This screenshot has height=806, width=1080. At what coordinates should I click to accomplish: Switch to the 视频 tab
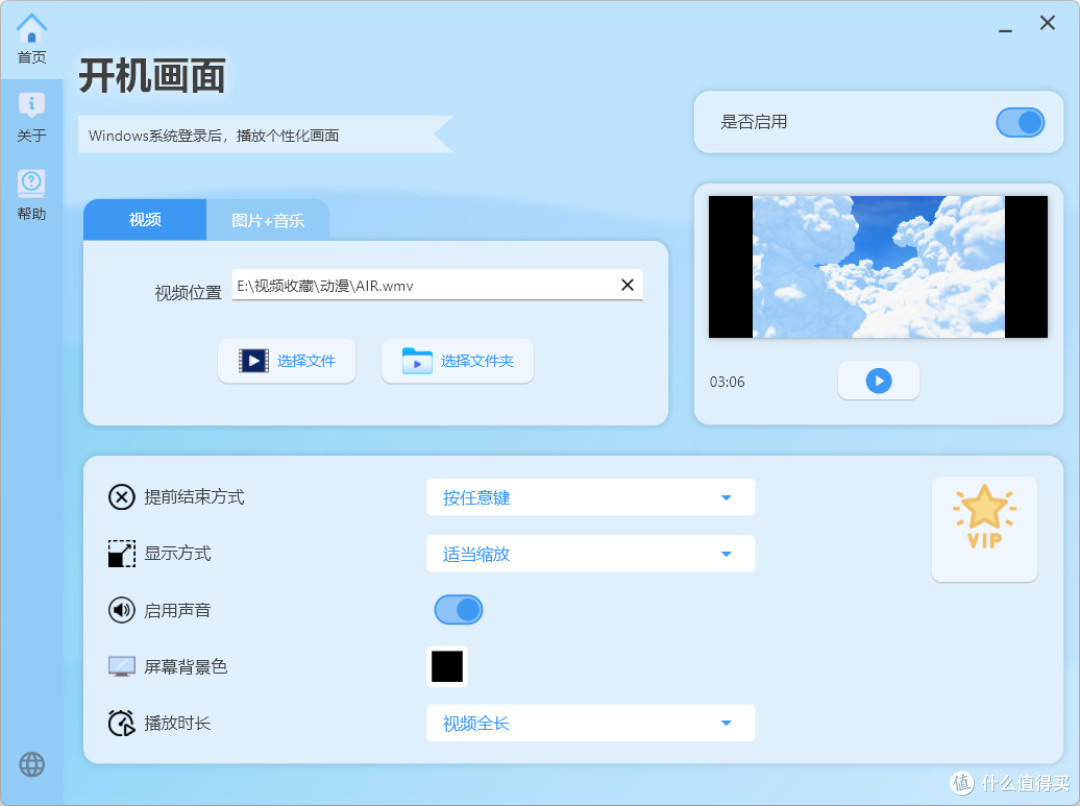[x=145, y=220]
